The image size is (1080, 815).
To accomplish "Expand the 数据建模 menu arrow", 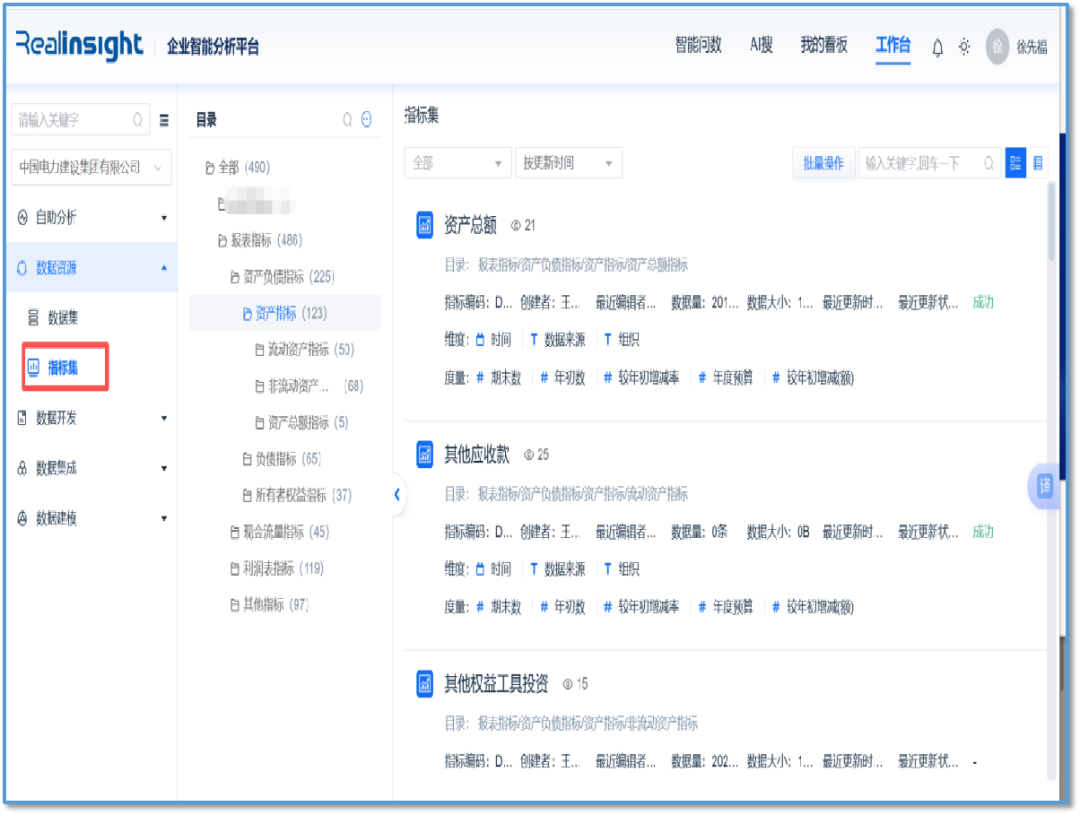I will (x=164, y=519).
